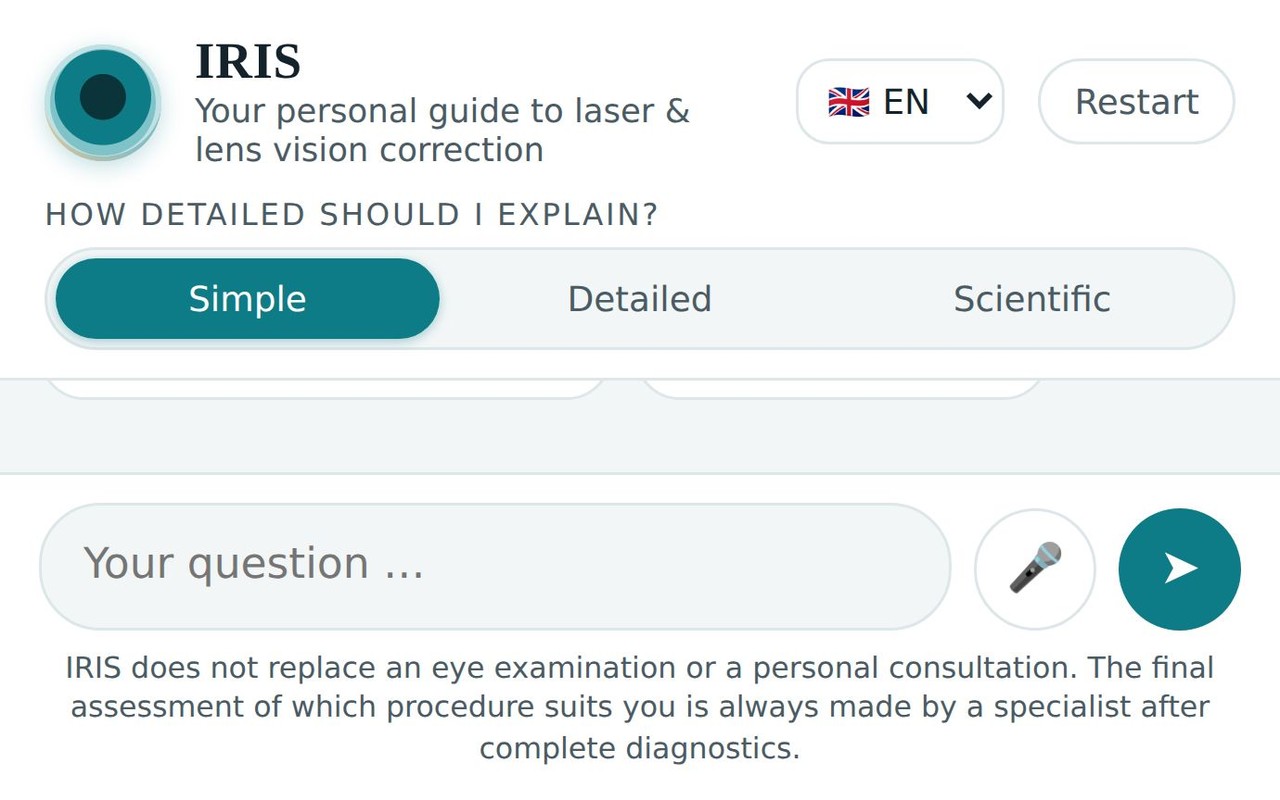Choose the Scientific explanation level

[x=1032, y=299]
